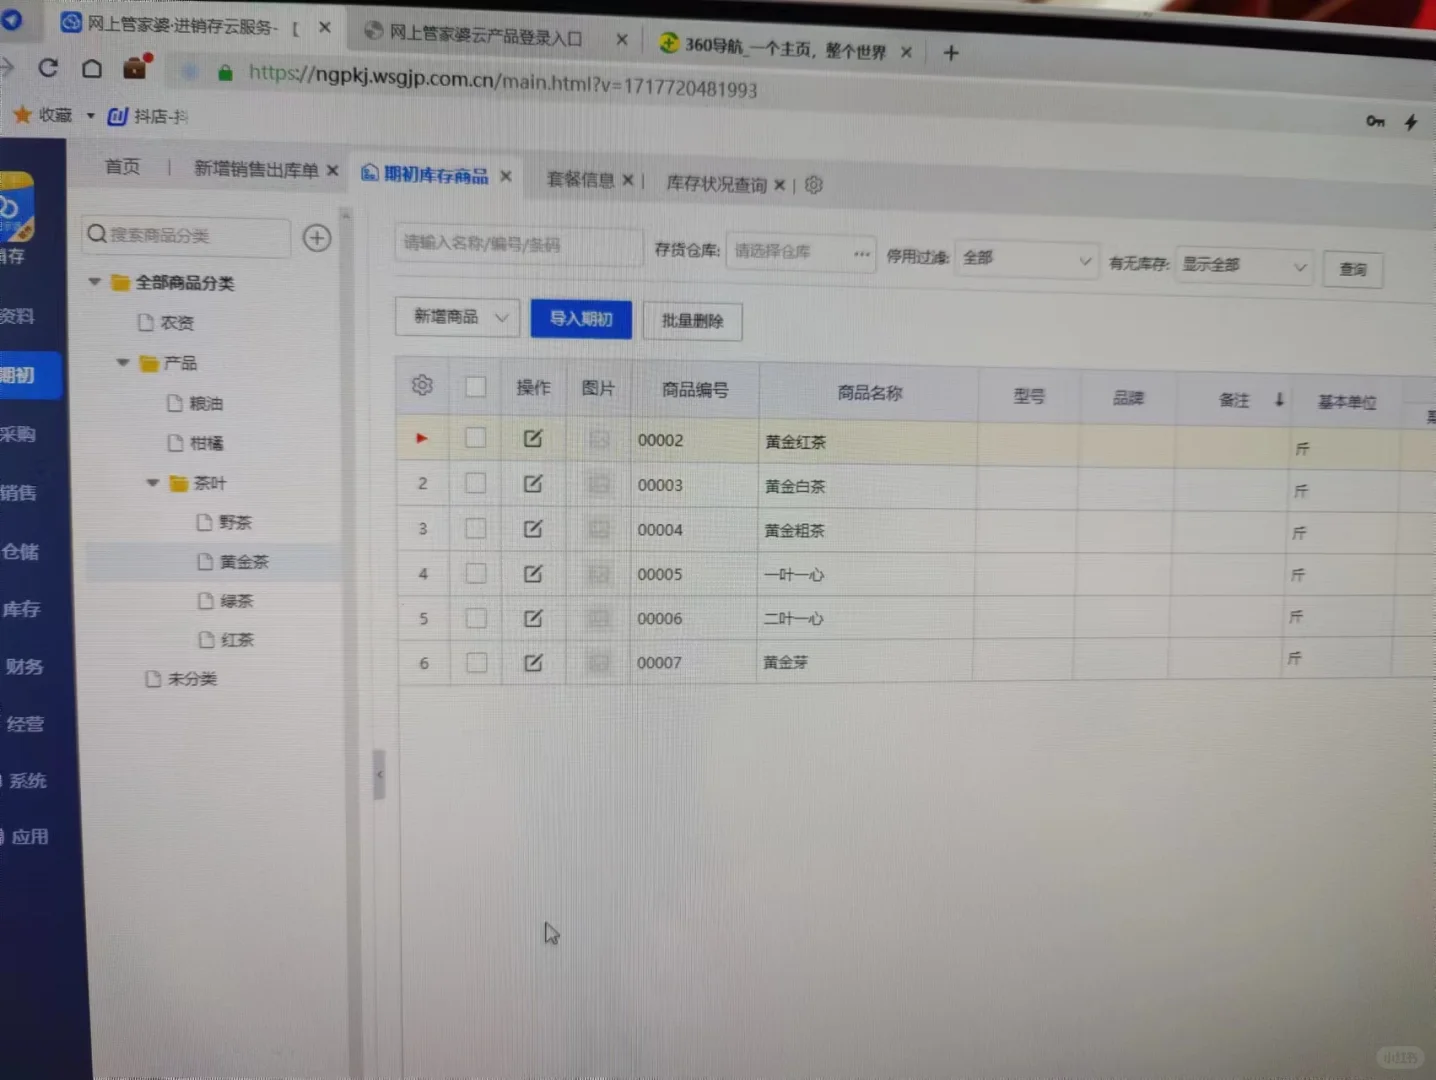Click the 批量删除 button
The width and height of the screenshot is (1436, 1080).
click(x=692, y=321)
